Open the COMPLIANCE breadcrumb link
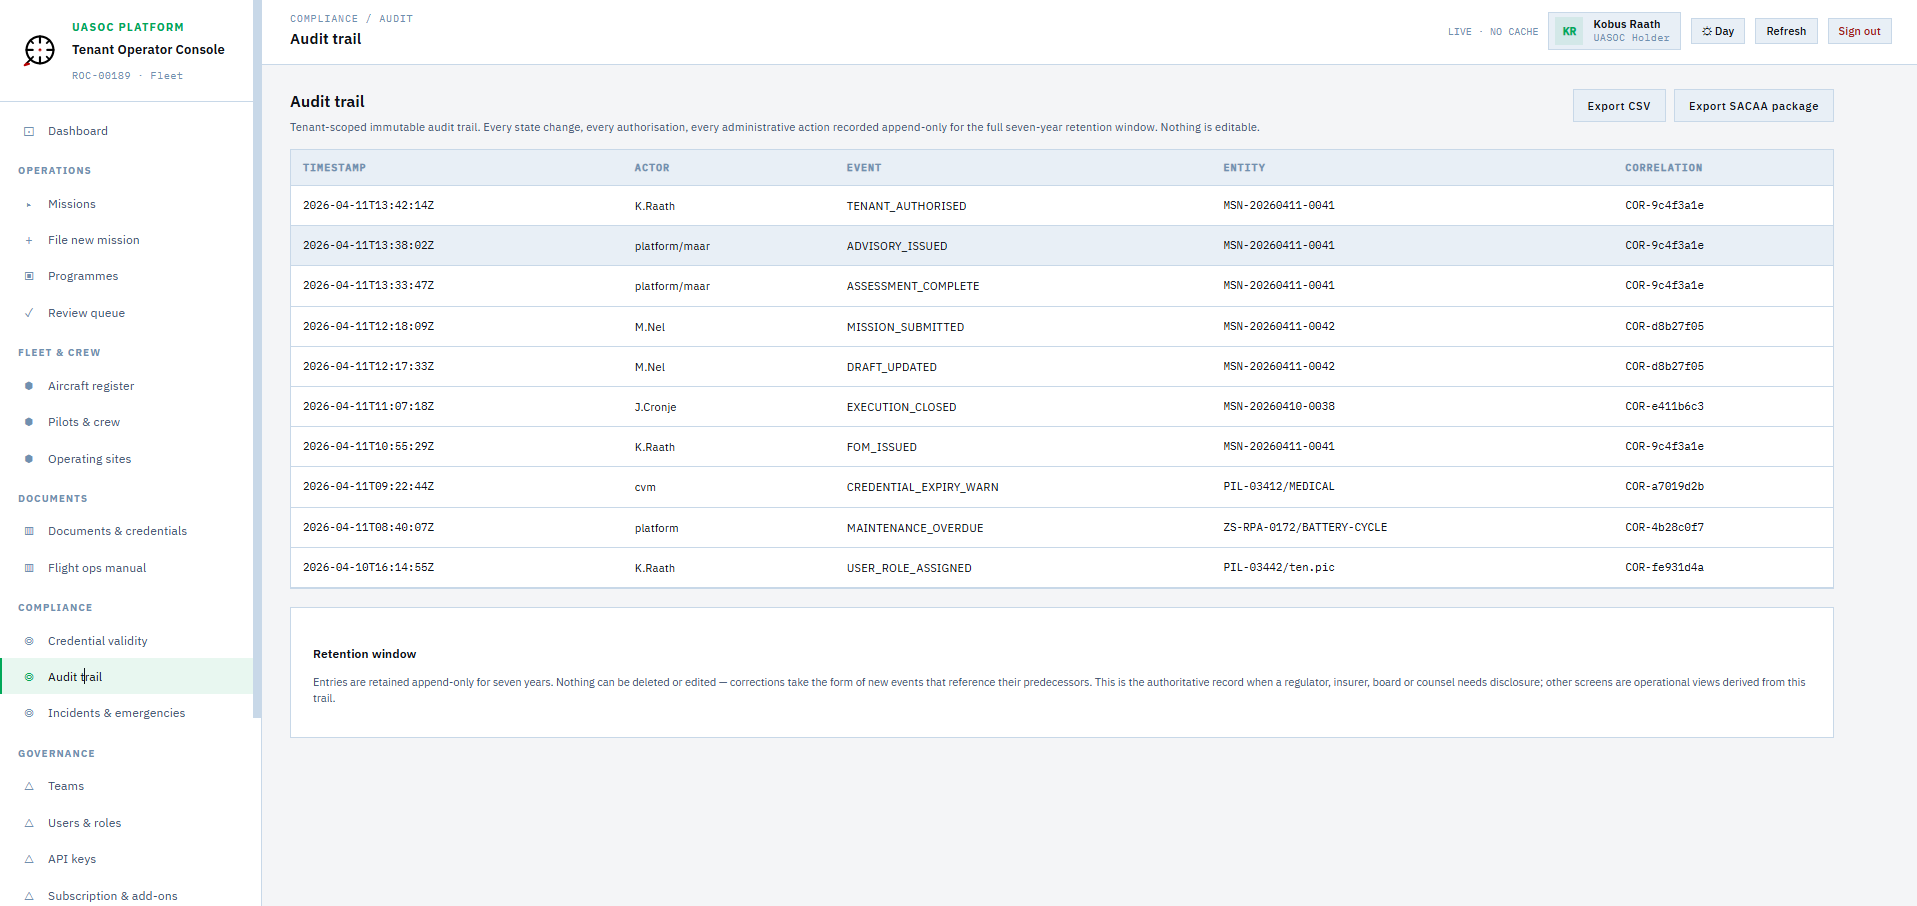 click(x=324, y=18)
